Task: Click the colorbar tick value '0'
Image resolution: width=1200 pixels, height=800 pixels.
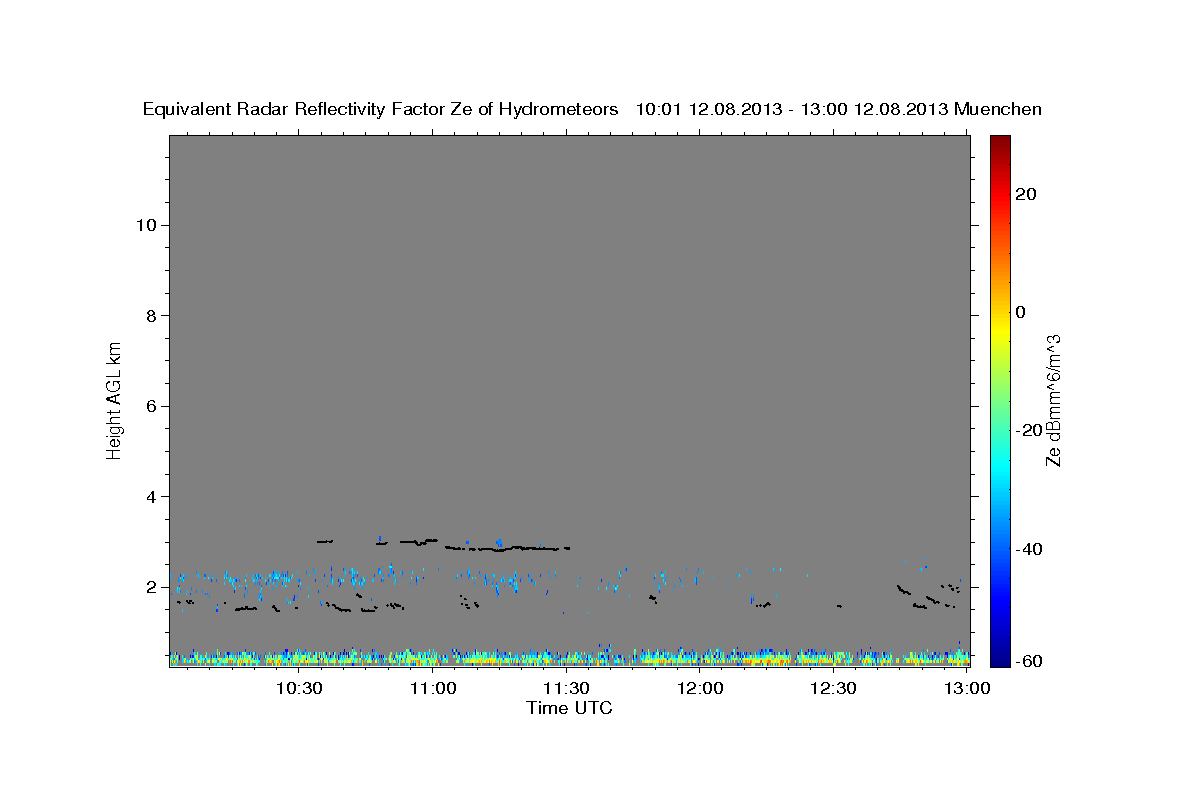Action: (x=1021, y=312)
